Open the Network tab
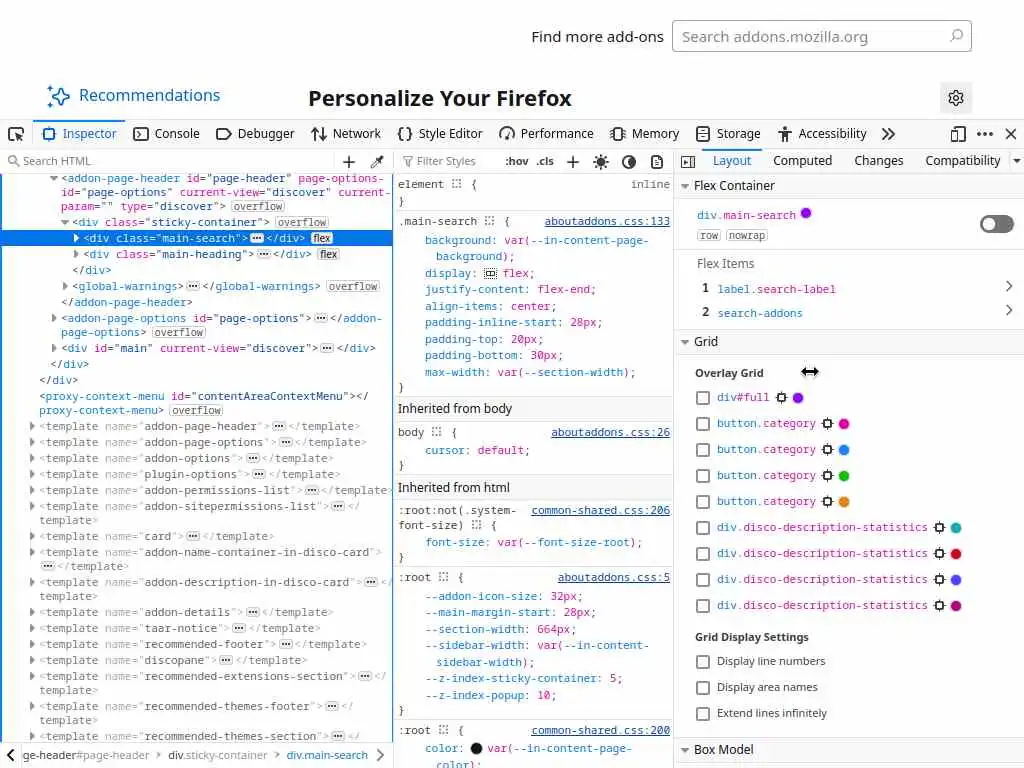This screenshot has width=1024, height=768. pos(345,134)
